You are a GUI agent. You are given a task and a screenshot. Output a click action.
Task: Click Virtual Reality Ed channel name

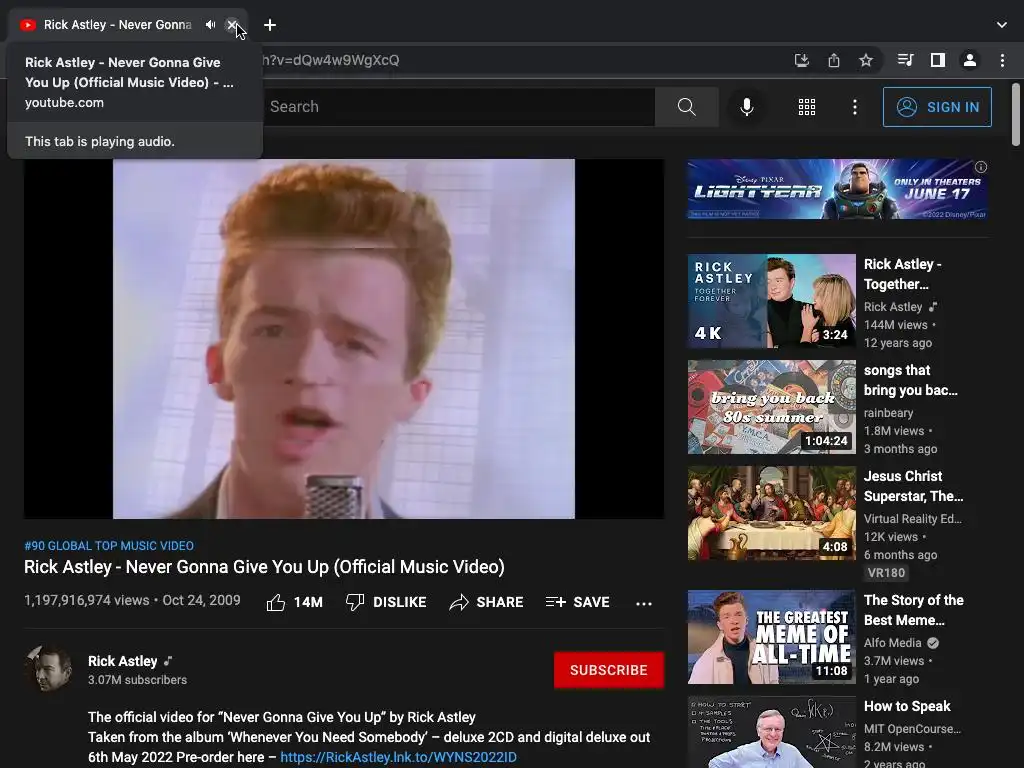pos(912,519)
